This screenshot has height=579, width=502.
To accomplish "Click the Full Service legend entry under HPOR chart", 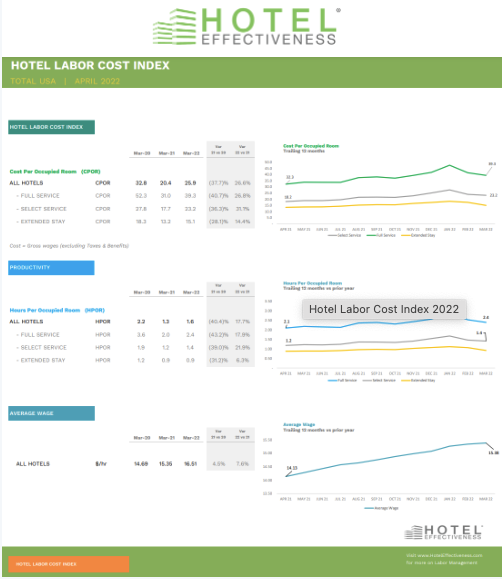I will pos(342,380).
